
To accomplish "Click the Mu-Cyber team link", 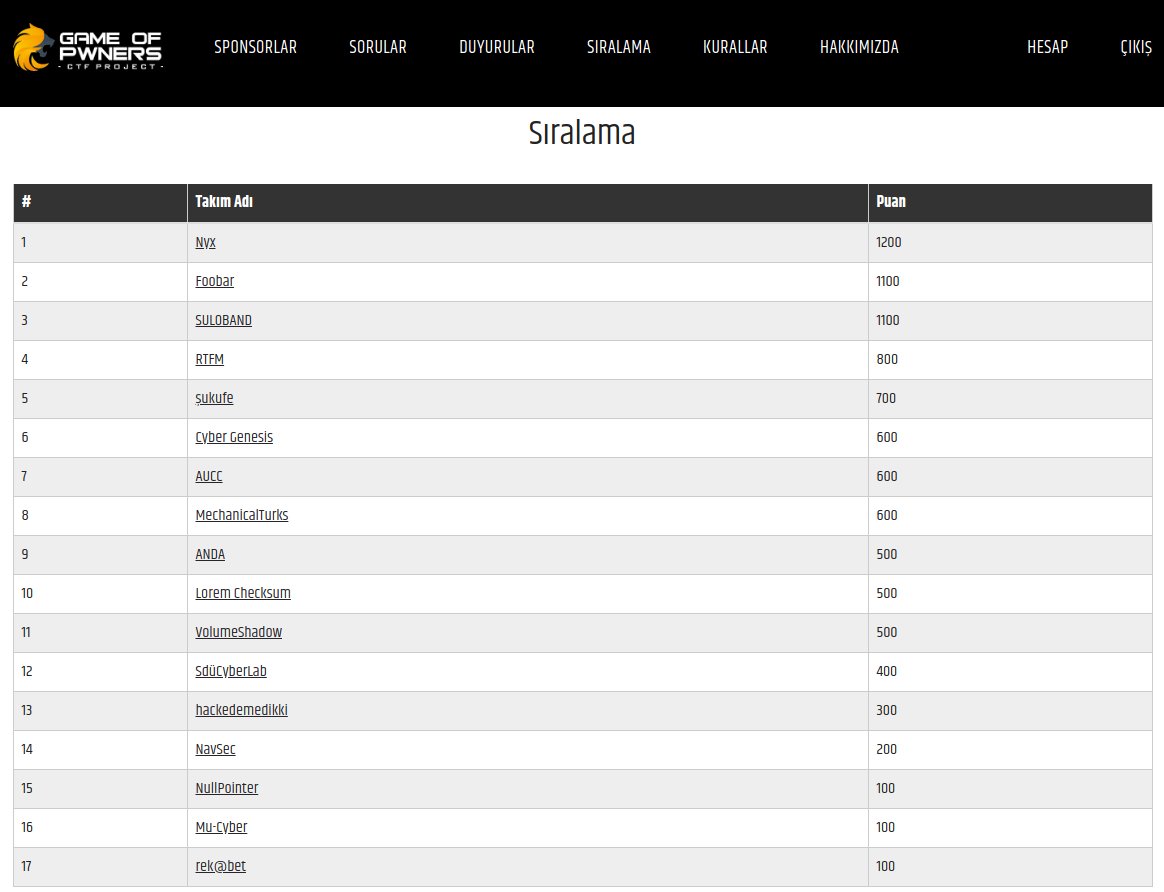I will [x=221, y=827].
